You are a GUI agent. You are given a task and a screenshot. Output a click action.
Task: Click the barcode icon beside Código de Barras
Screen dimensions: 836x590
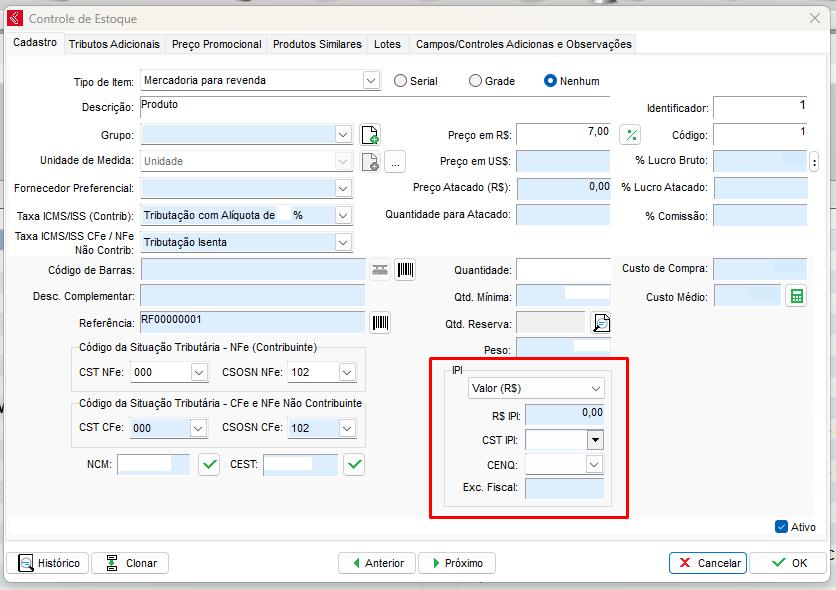pos(405,270)
